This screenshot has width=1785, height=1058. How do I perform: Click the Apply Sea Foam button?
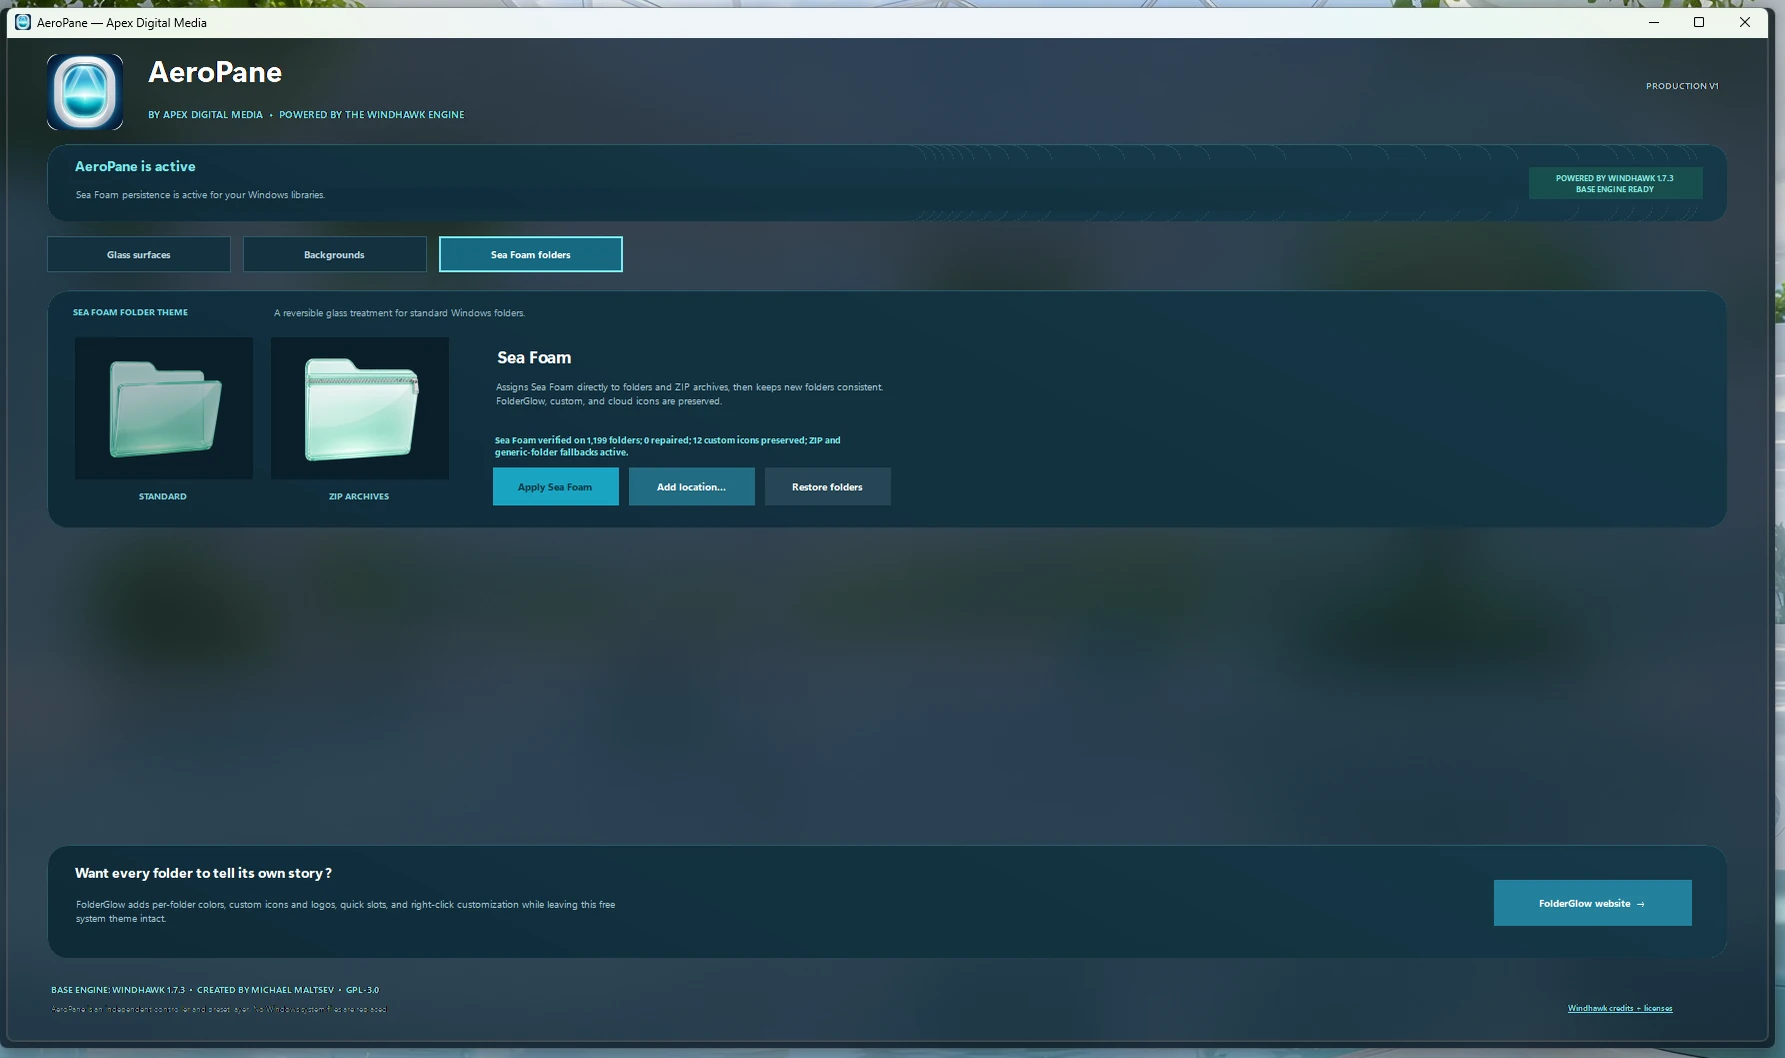coord(556,487)
